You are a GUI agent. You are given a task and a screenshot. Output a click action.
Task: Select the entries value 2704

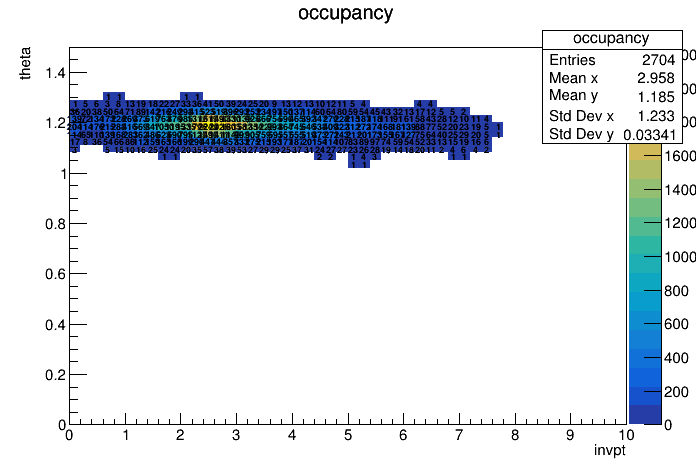(658, 60)
